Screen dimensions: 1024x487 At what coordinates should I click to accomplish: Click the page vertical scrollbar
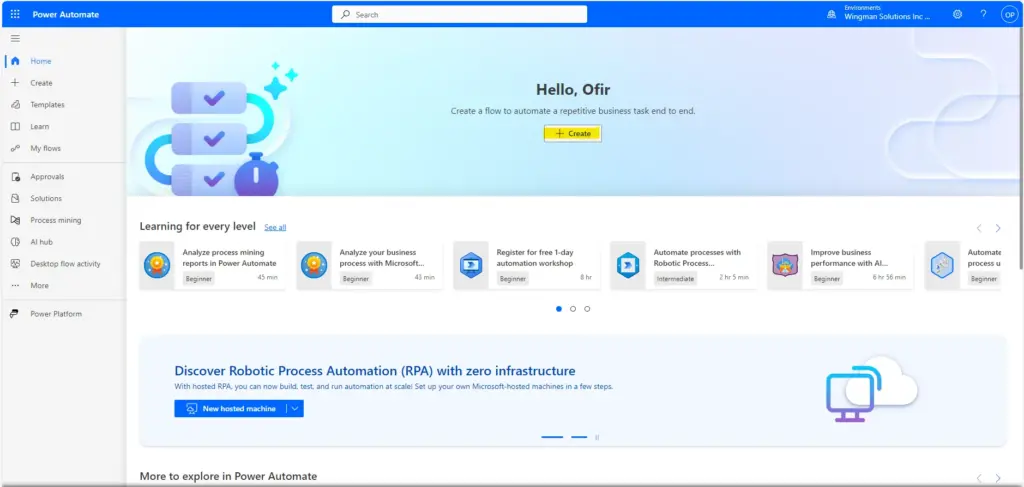point(1021,149)
